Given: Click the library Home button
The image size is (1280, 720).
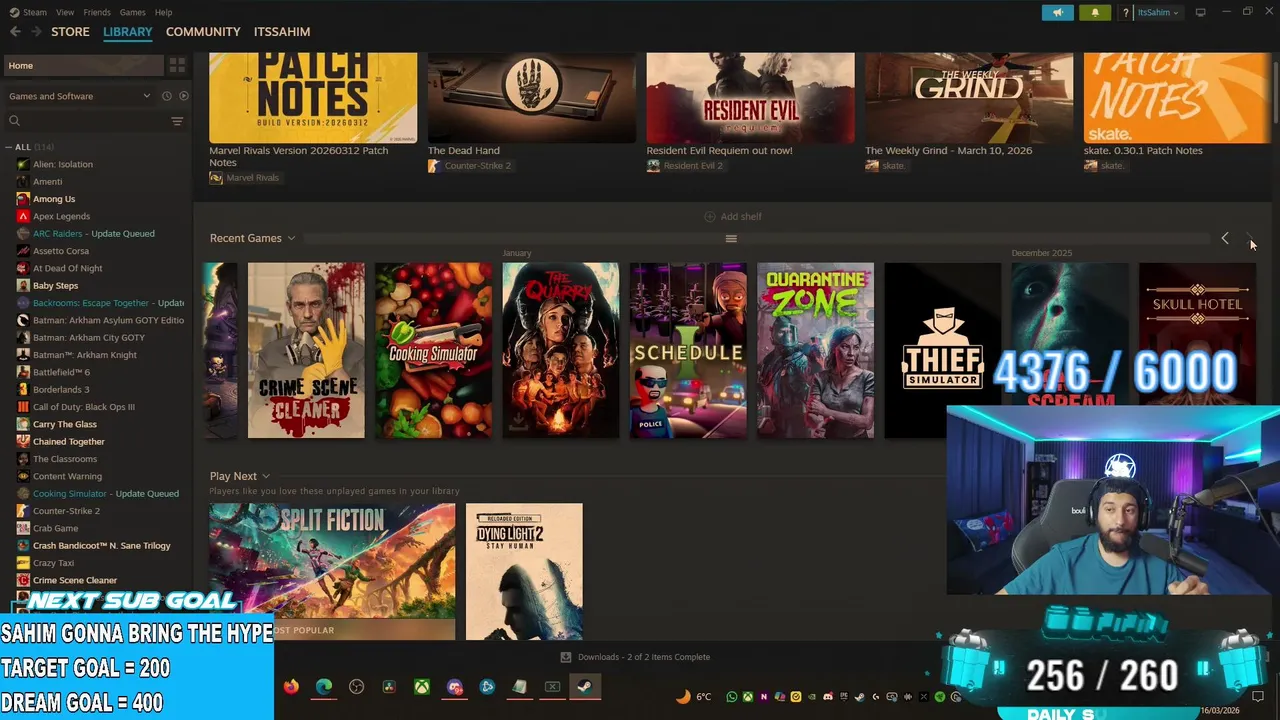Looking at the screenshot, I should [x=84, y=65].
